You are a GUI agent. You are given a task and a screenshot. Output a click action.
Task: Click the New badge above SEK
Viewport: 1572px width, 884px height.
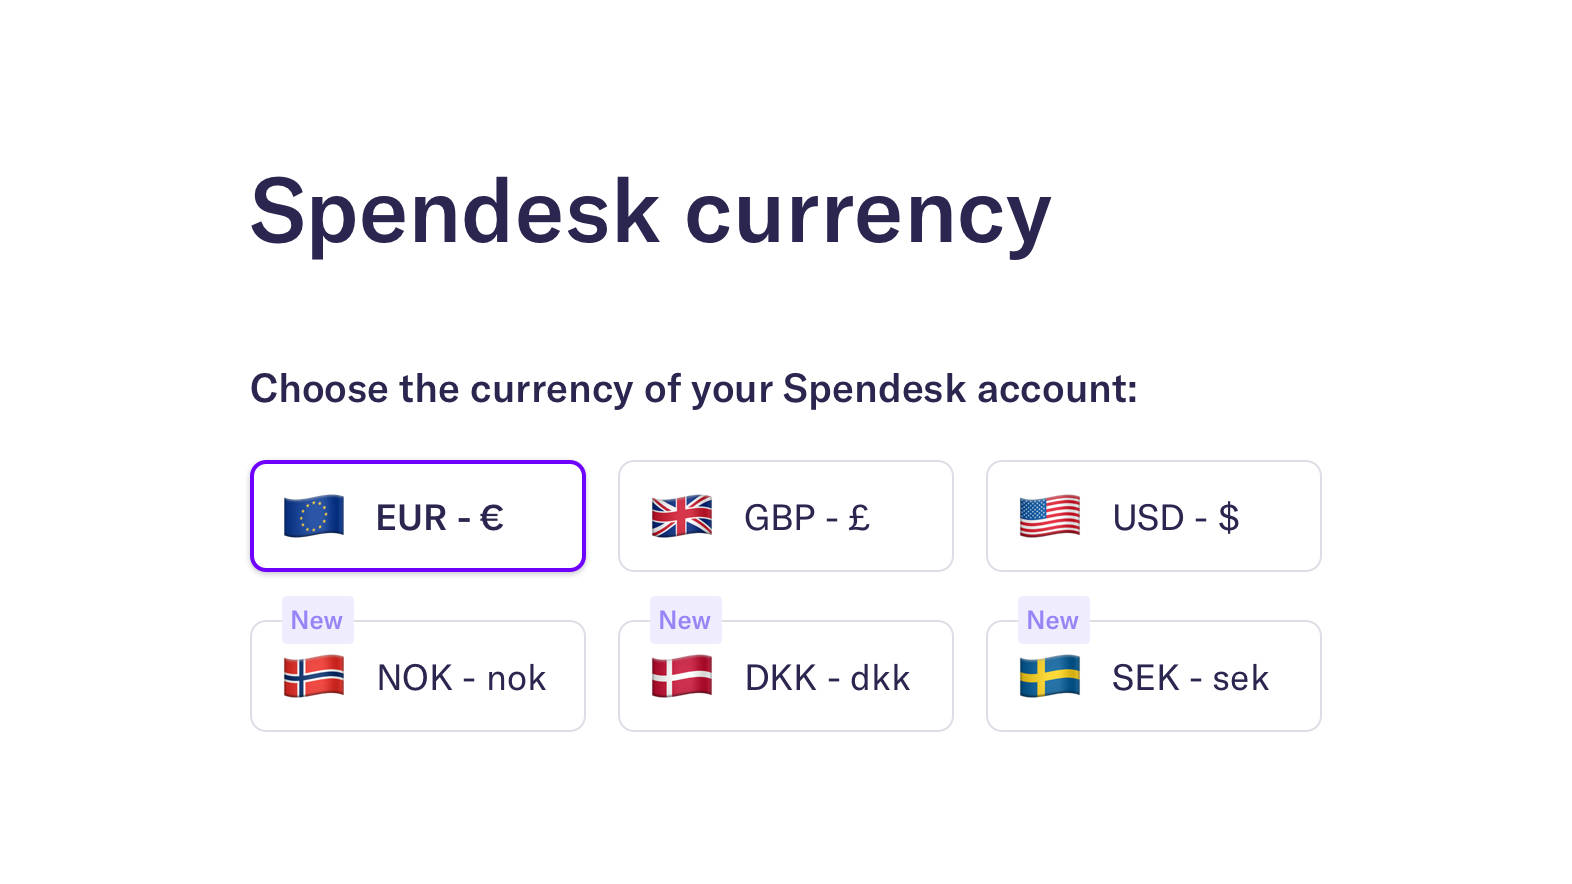(1053, 620)
